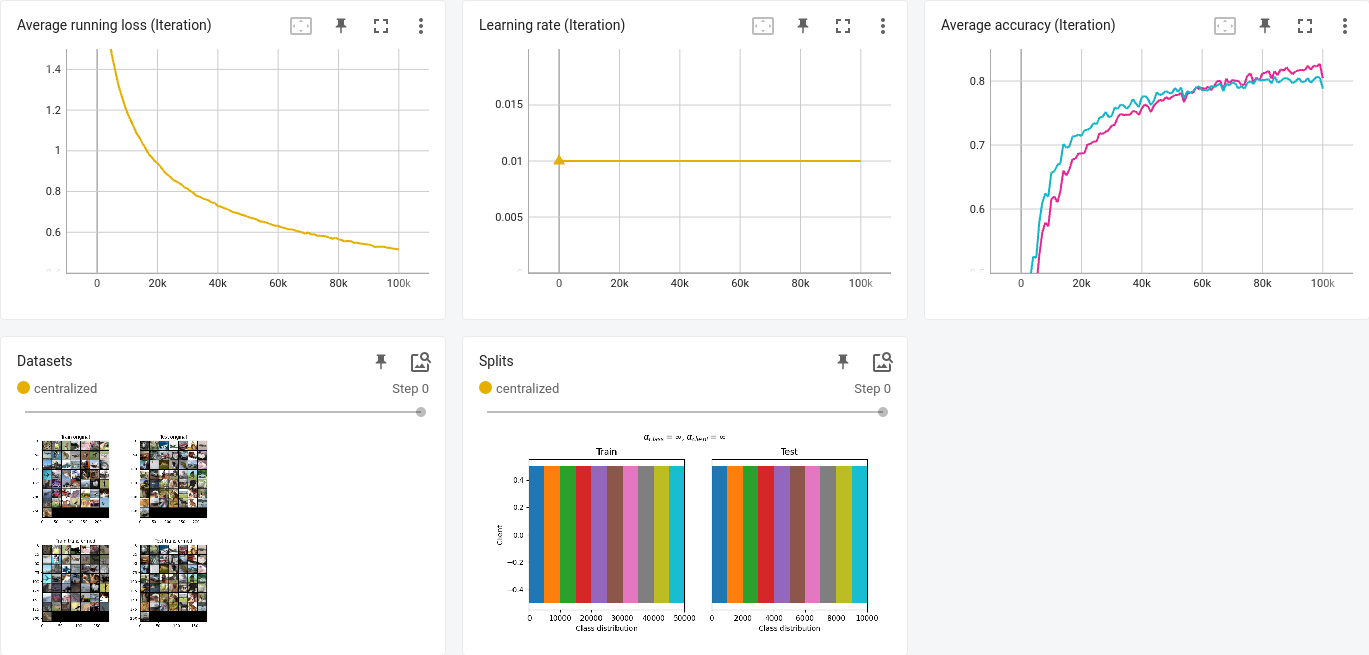Image resolution: width=1369 pixels, height=655 pixels.
Task: Pin the Average accuracy card
Action: pos(1265,26)
